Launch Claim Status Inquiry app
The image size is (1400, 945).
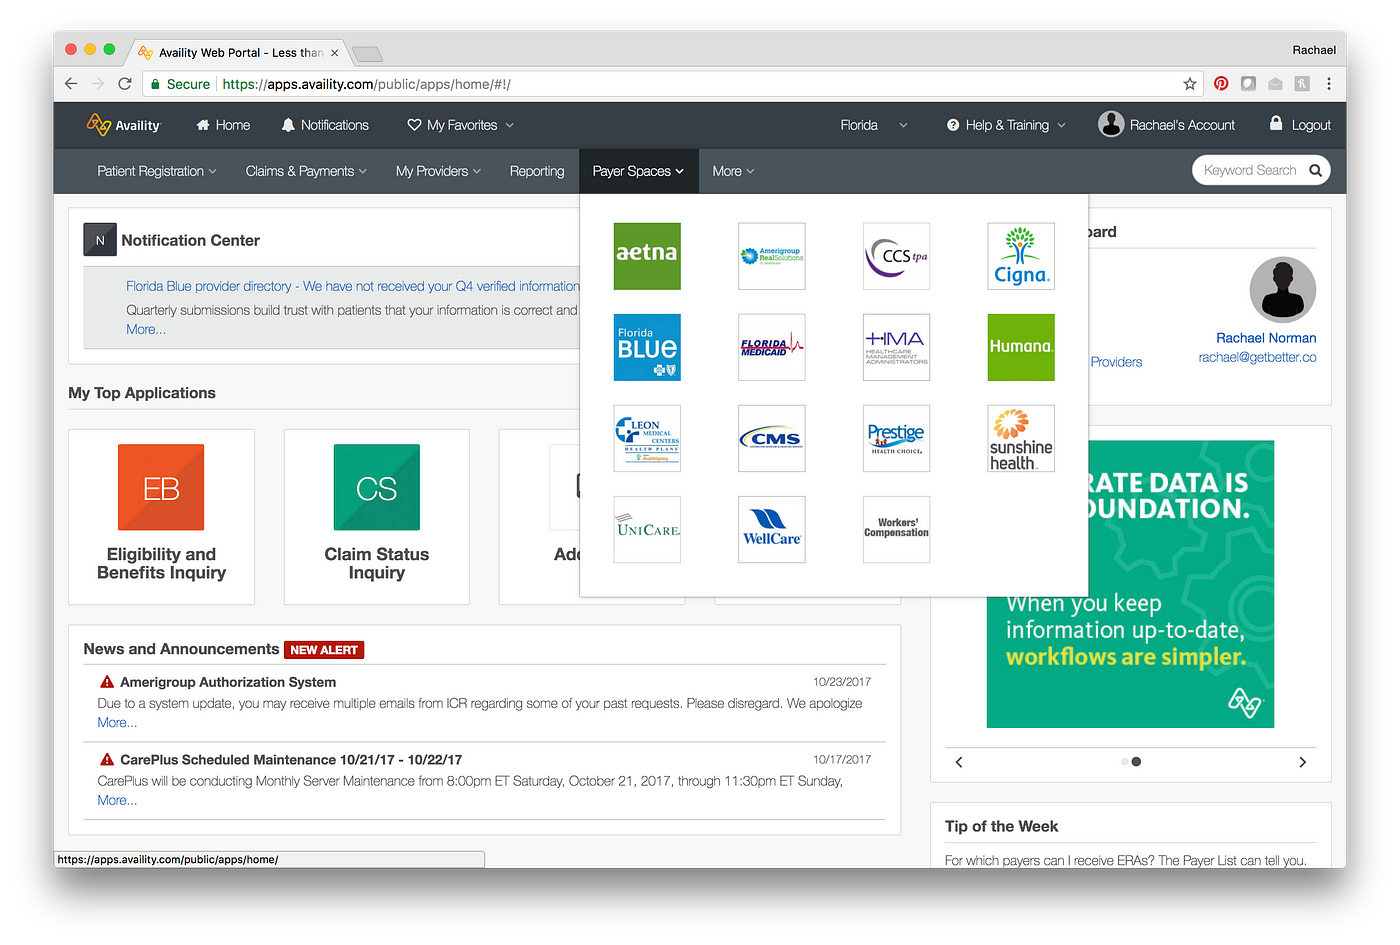coord(377,517)
